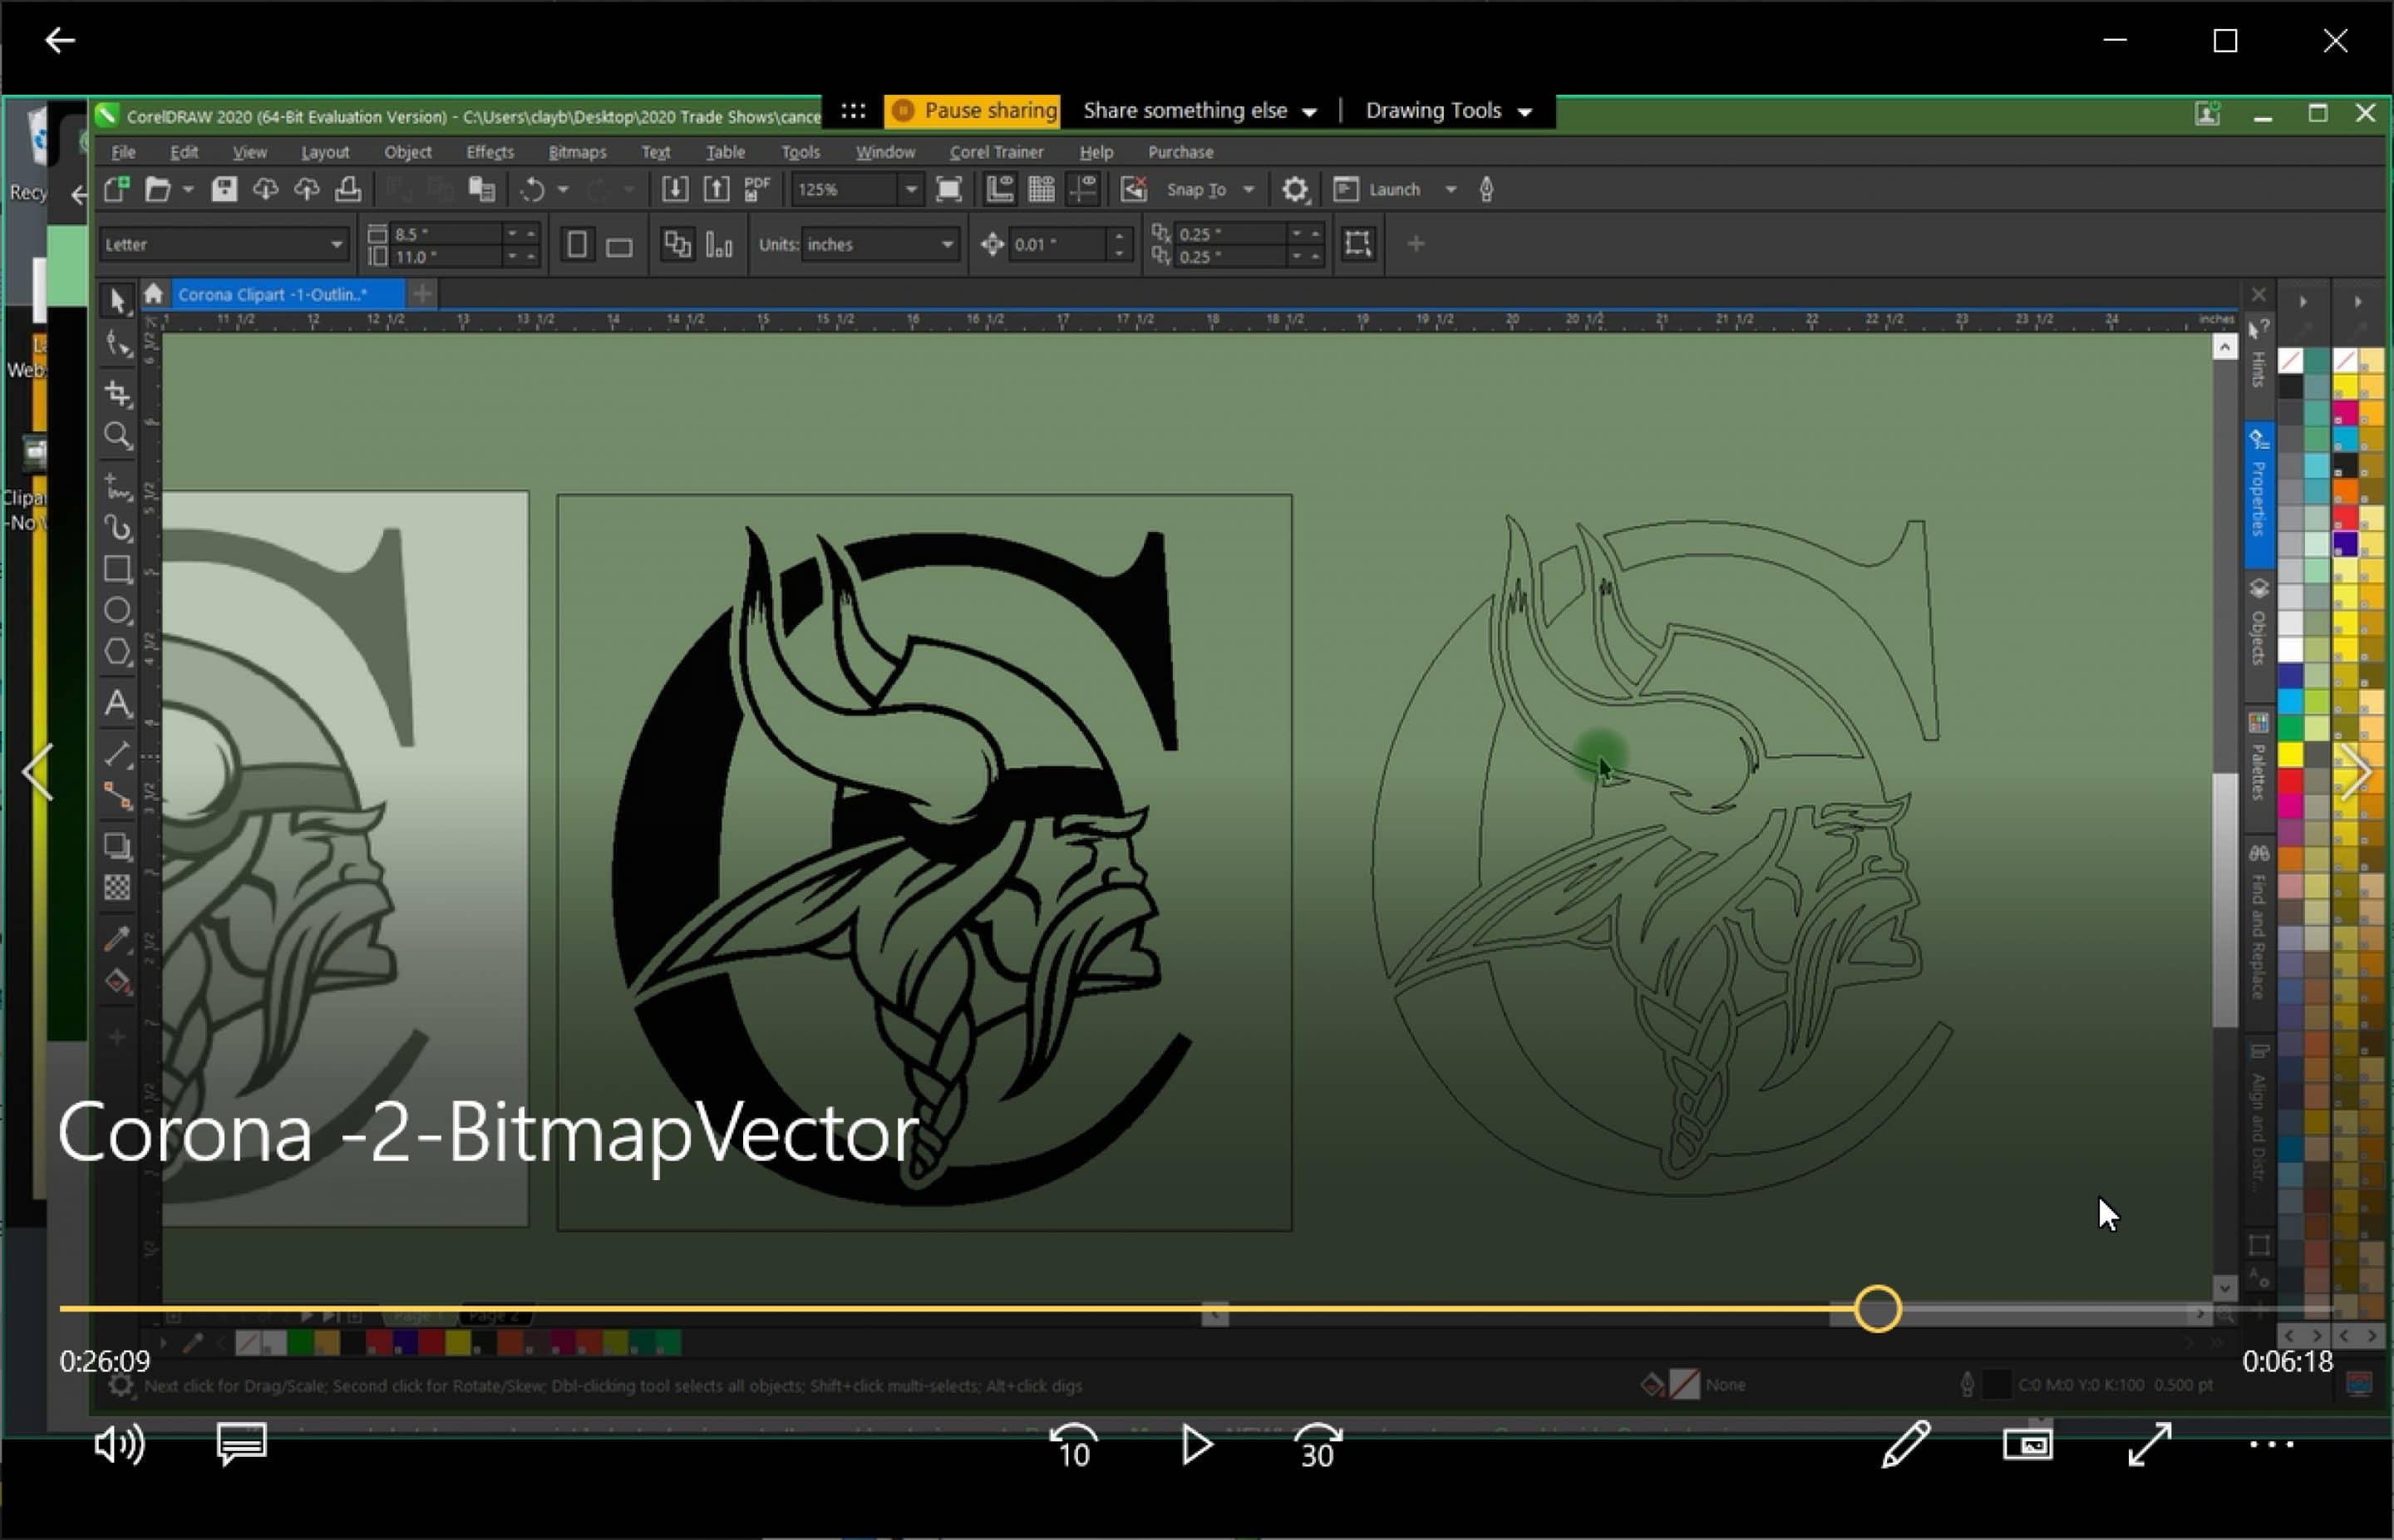Click the New document icon
The image size is (2394, 1540).
click(116, 189)
